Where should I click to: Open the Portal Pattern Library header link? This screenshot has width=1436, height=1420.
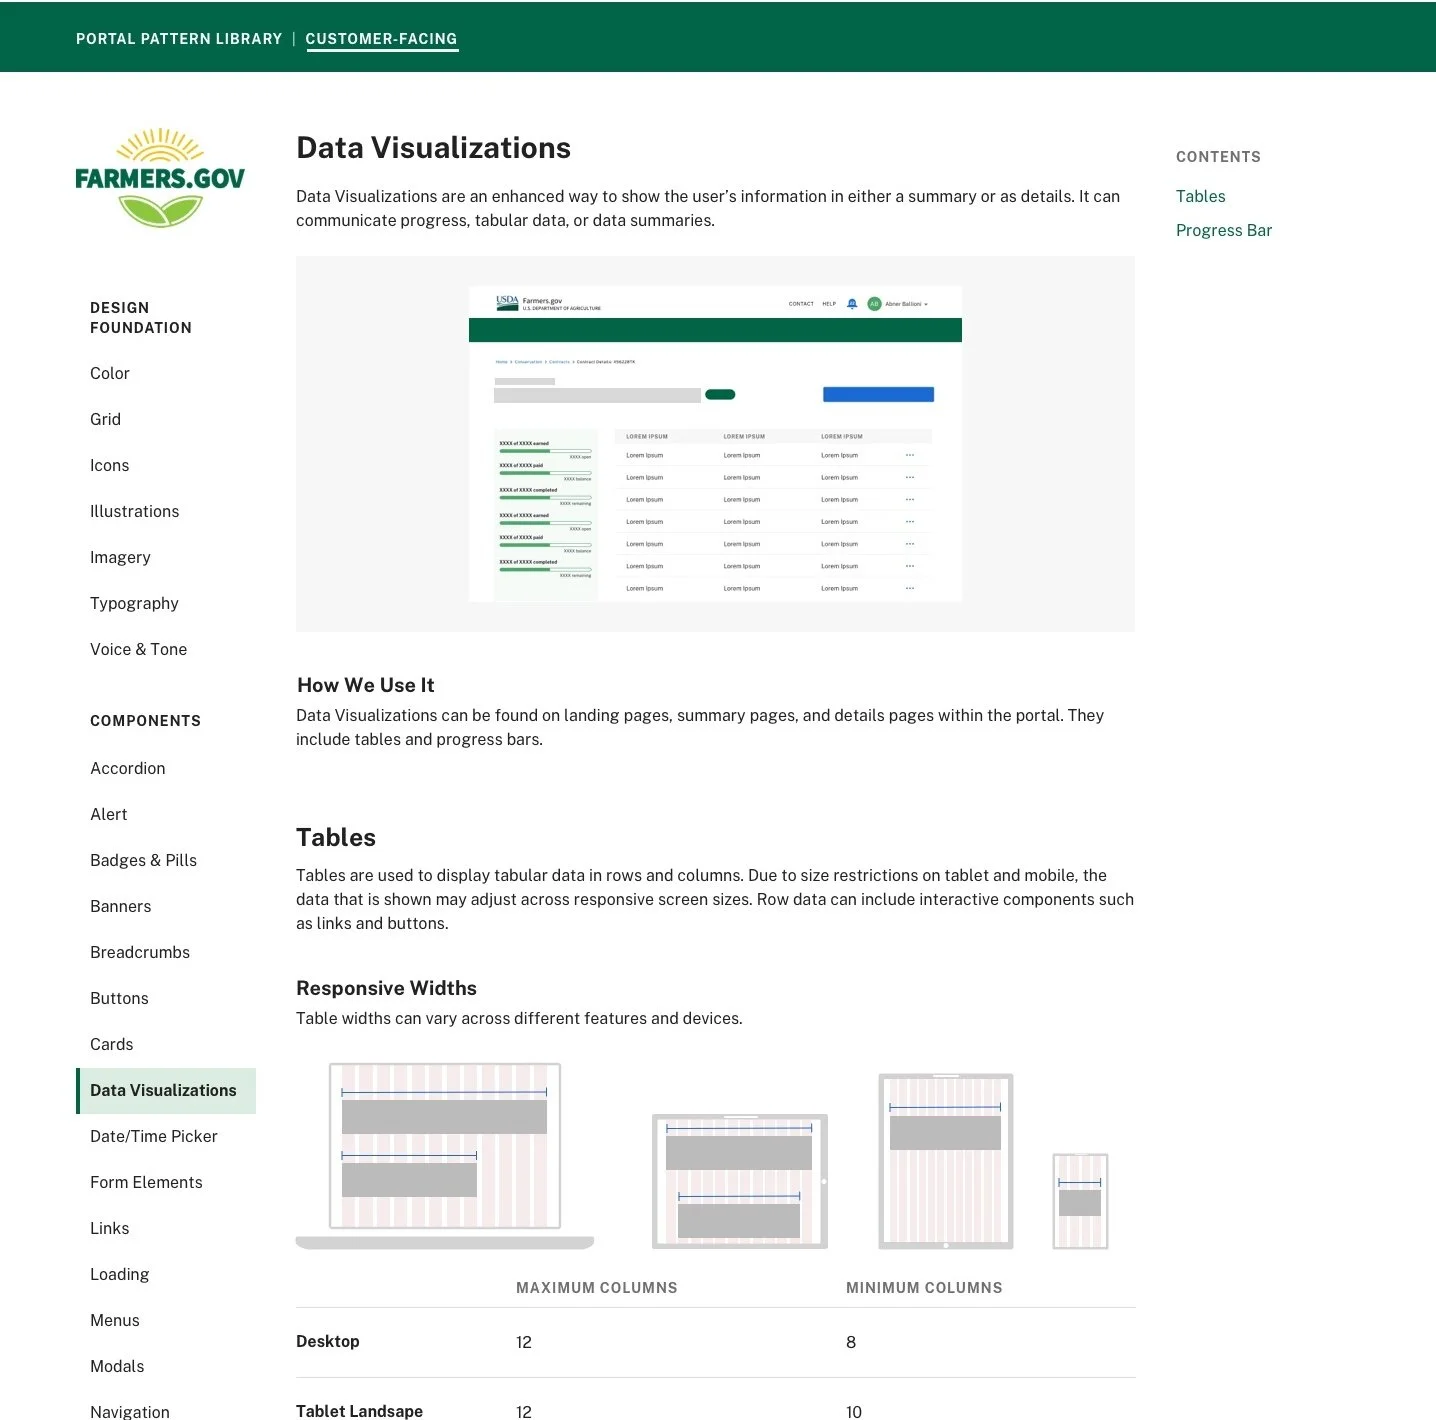tap(179, 39)
